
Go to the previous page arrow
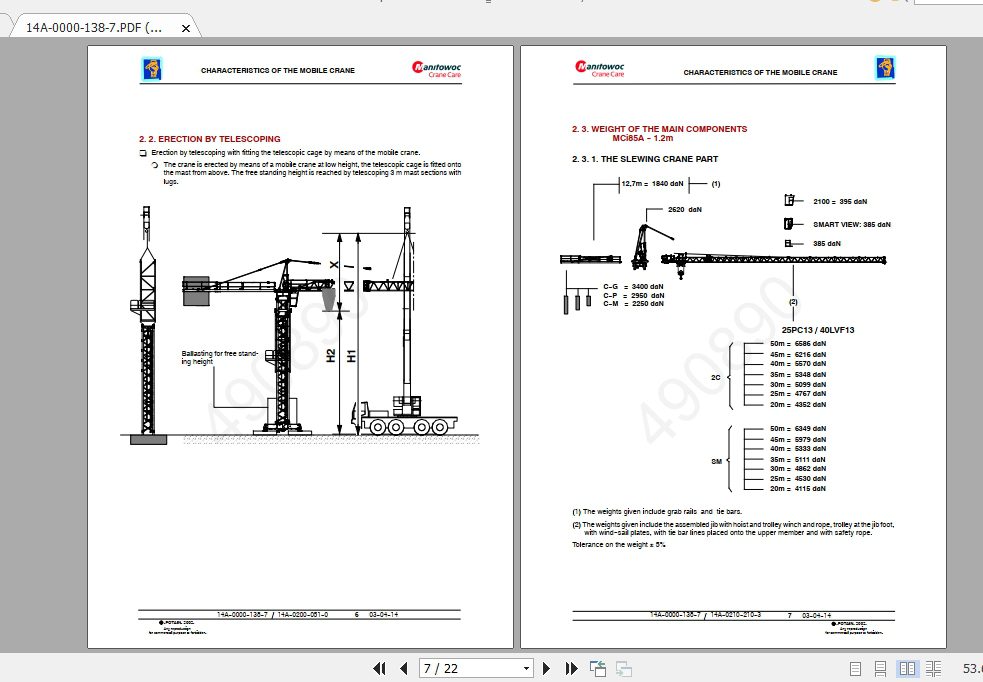(402, 668)
